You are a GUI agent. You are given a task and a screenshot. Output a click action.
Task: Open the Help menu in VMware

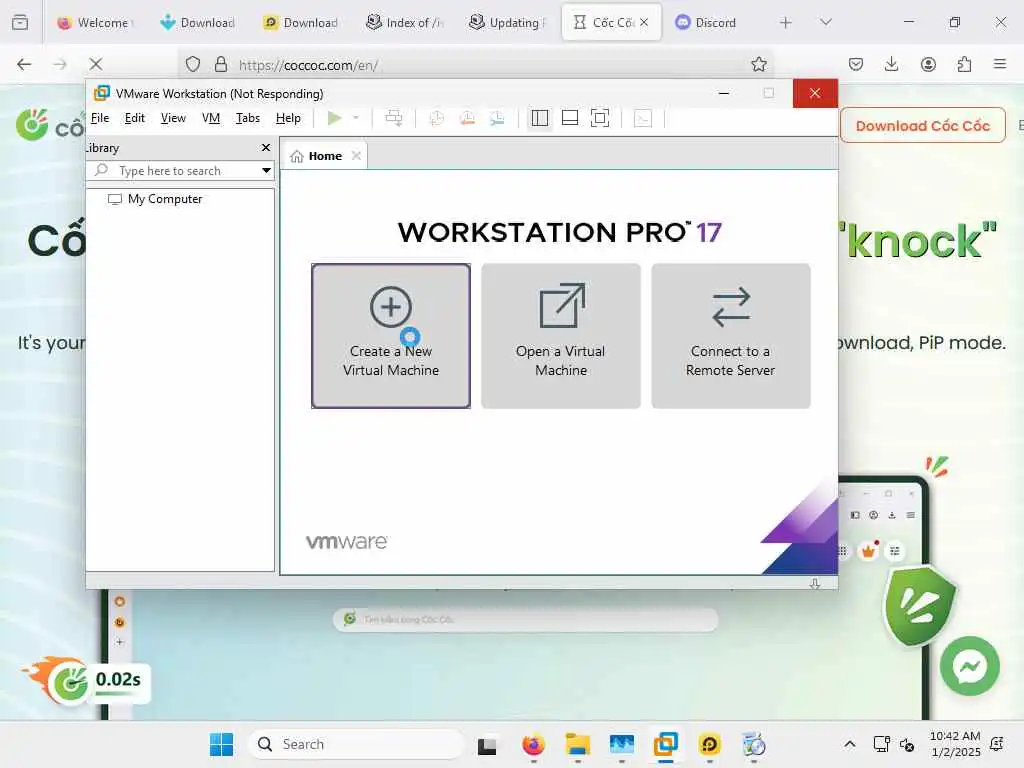[288, 118]
